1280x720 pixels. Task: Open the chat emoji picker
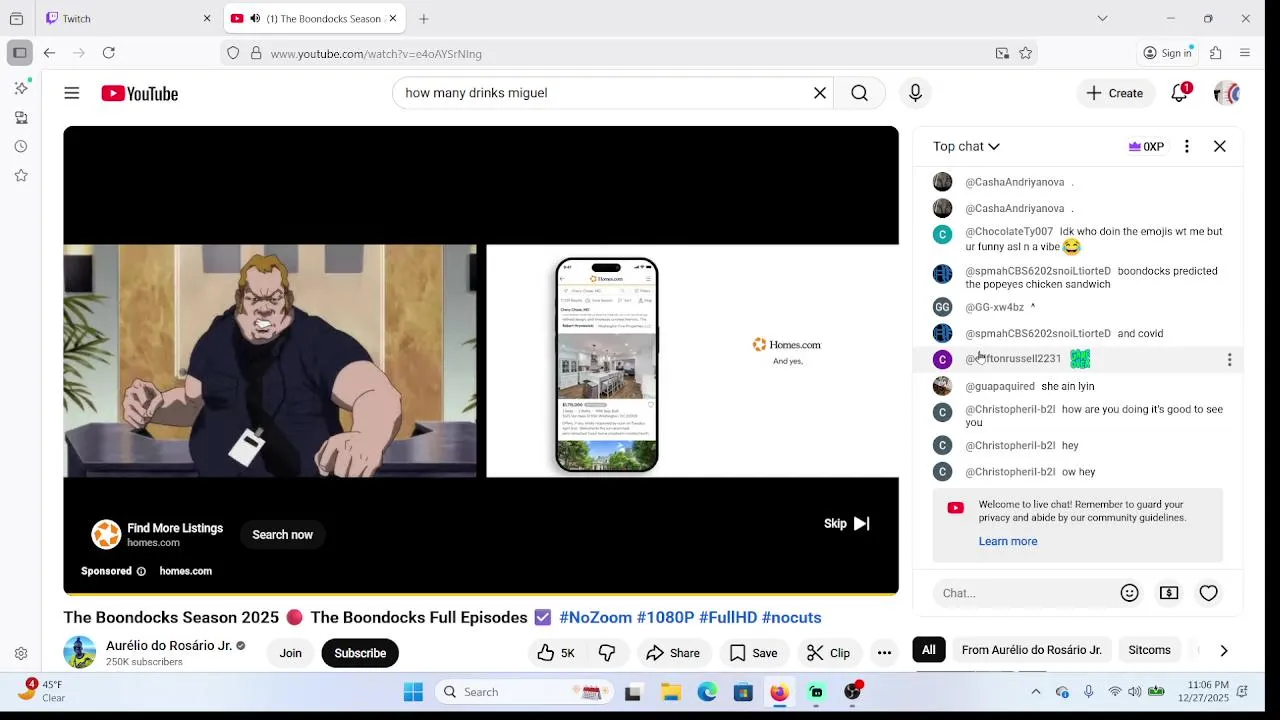(1130, 593)
